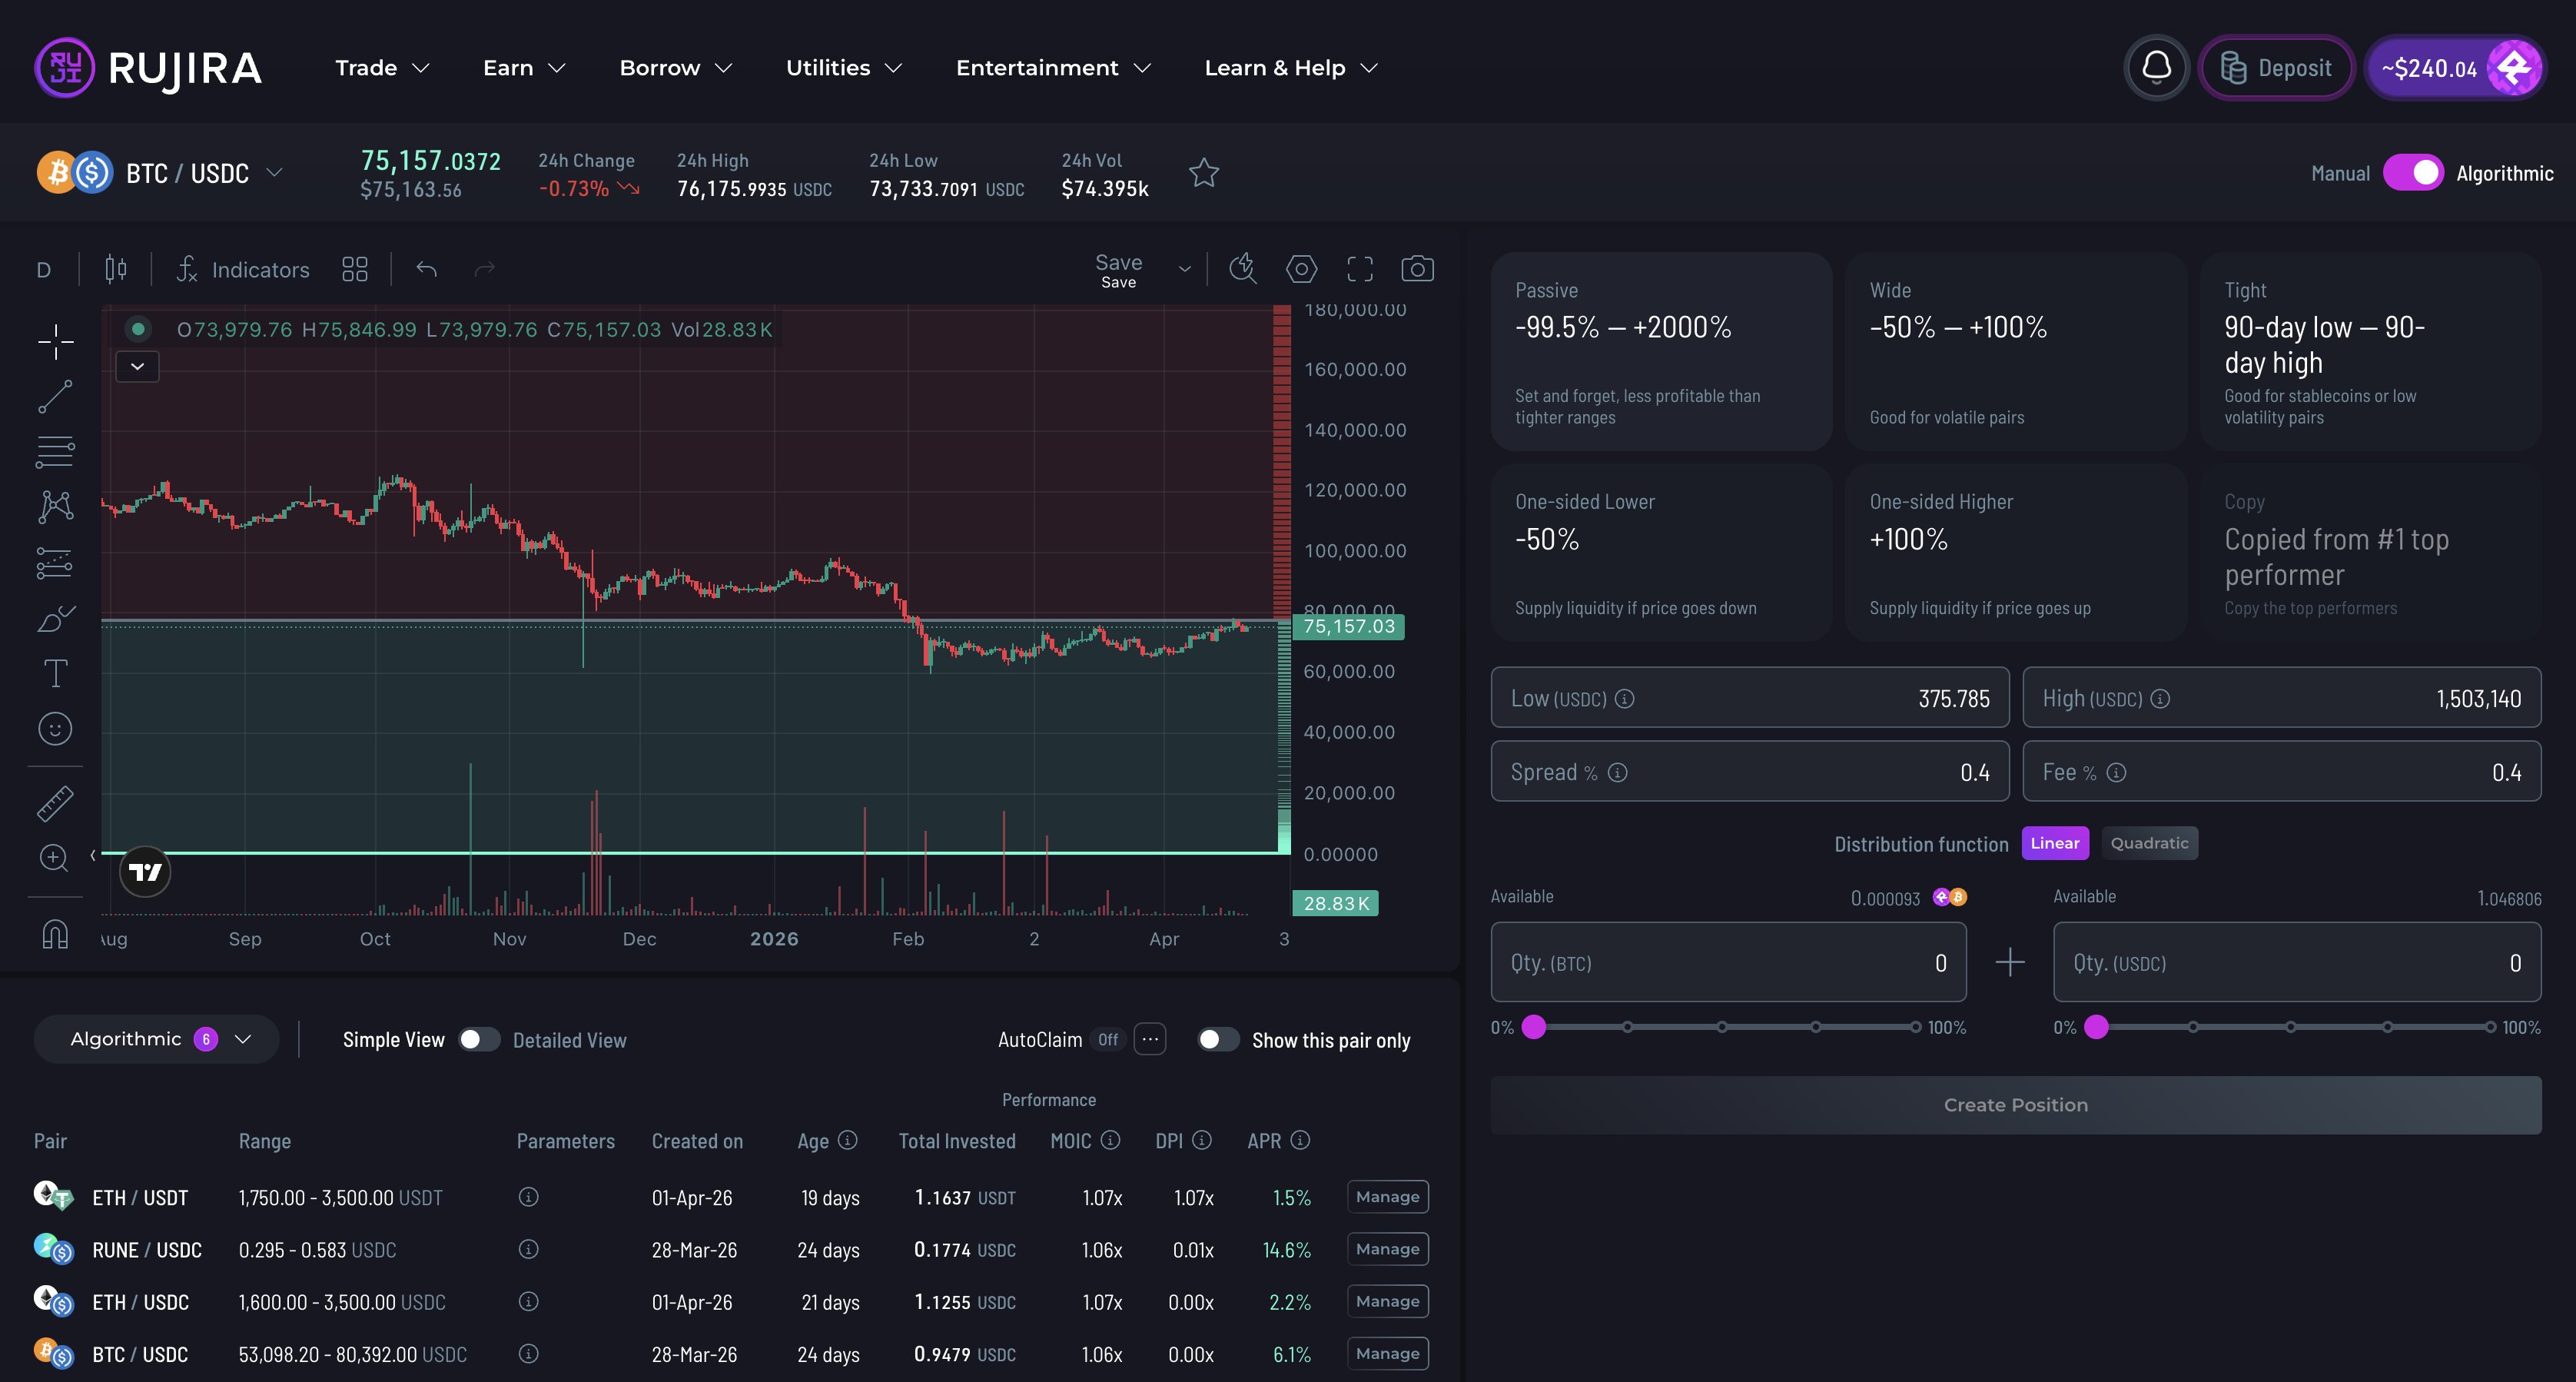The height and width of the screenshot is (1382, 2576).
Task: Open the Entertainment menu
Action: 1053,68
